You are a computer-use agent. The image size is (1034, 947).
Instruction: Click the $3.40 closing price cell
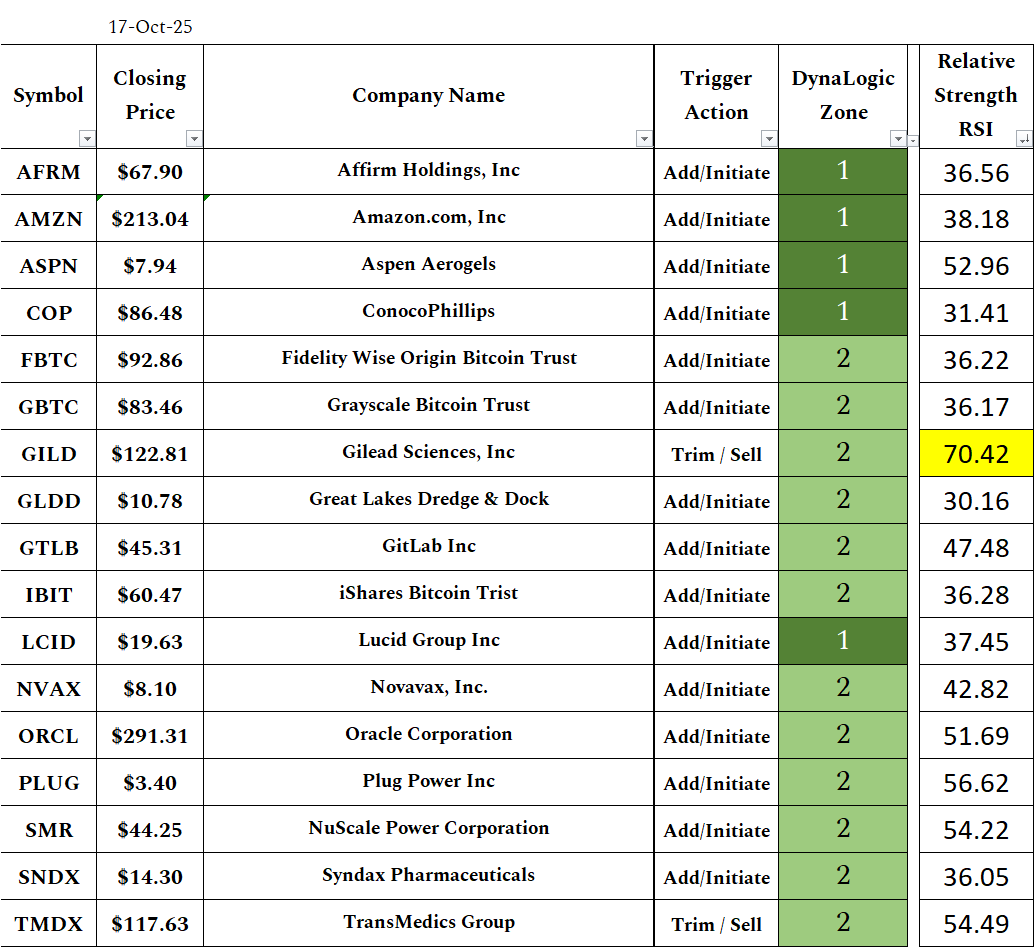tap(150, 782)
